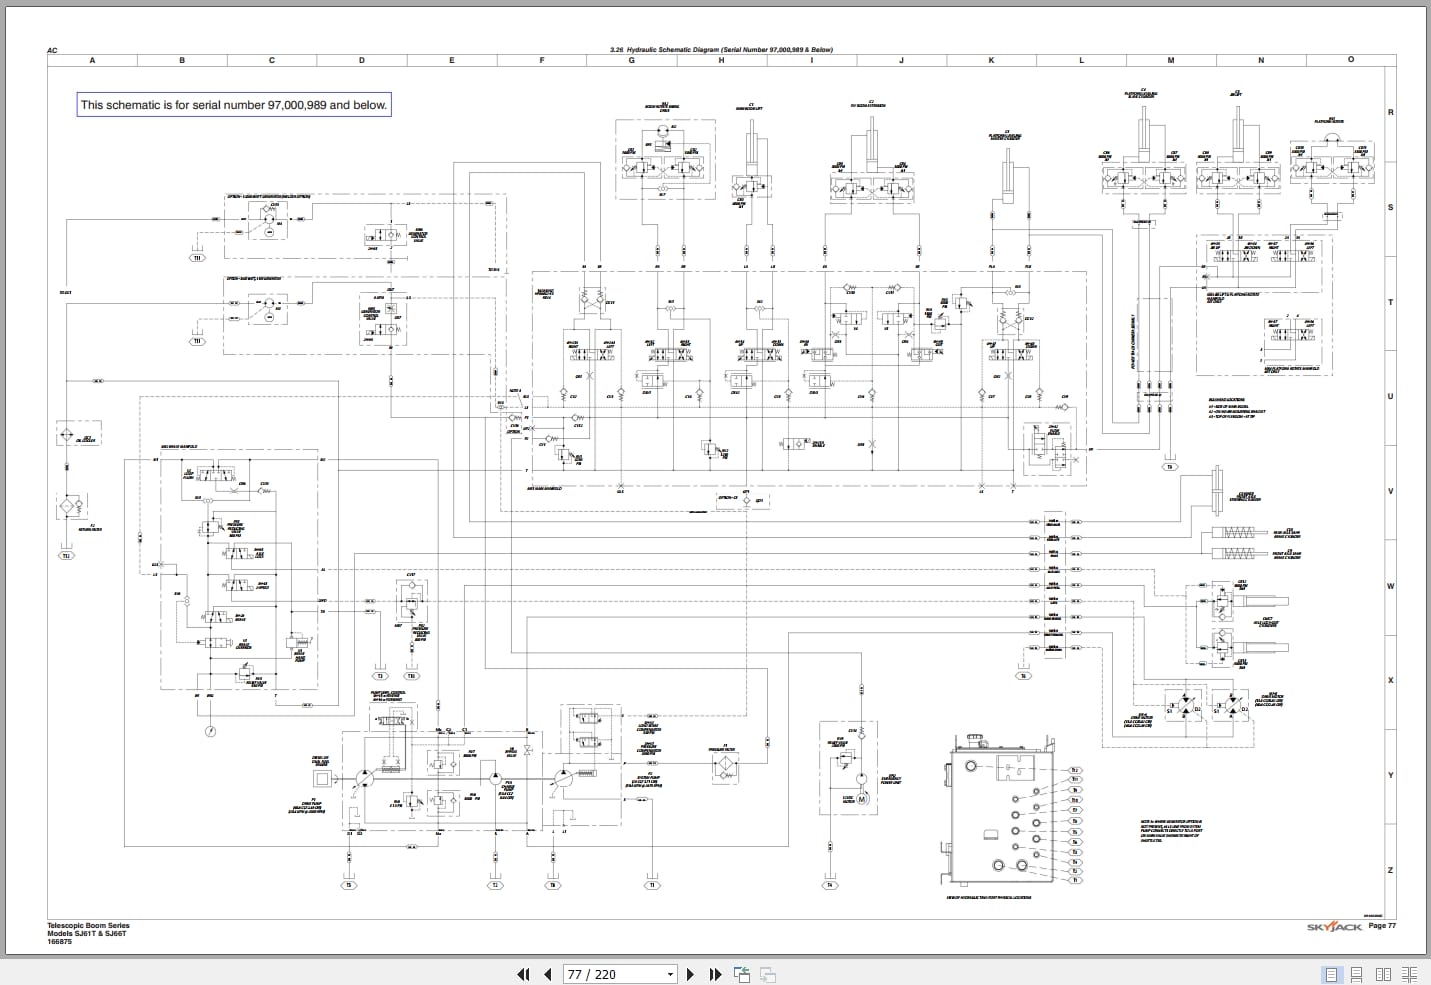
Task: Switch to continuous page view
Action: [1357, 974]
